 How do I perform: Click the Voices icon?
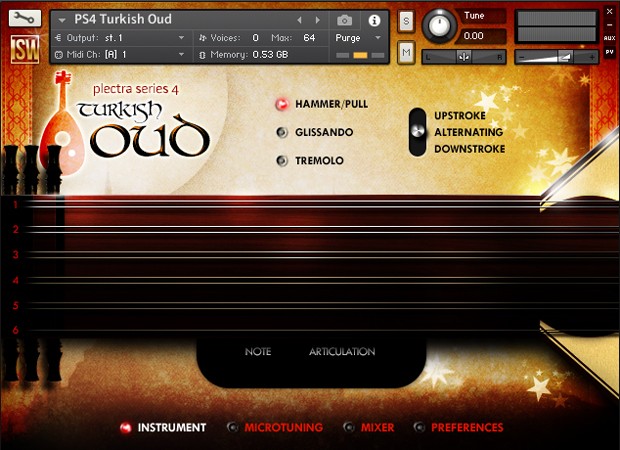(203, 38)
